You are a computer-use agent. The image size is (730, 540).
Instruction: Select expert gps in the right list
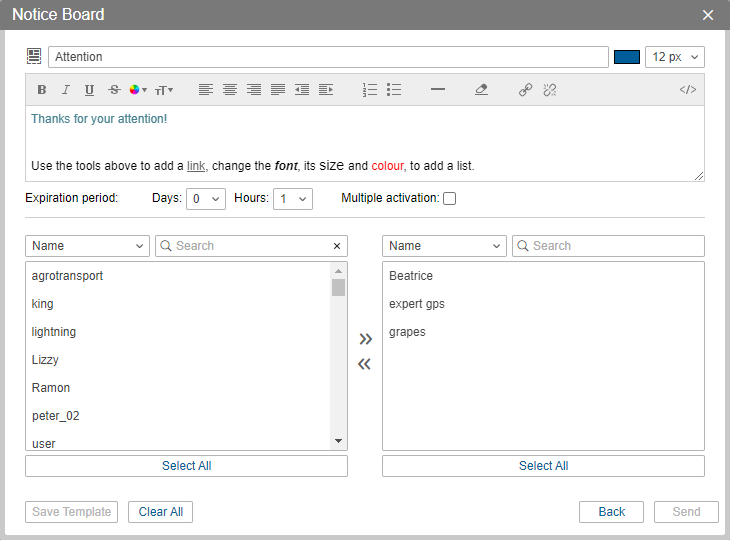click(x=417, y=304)
